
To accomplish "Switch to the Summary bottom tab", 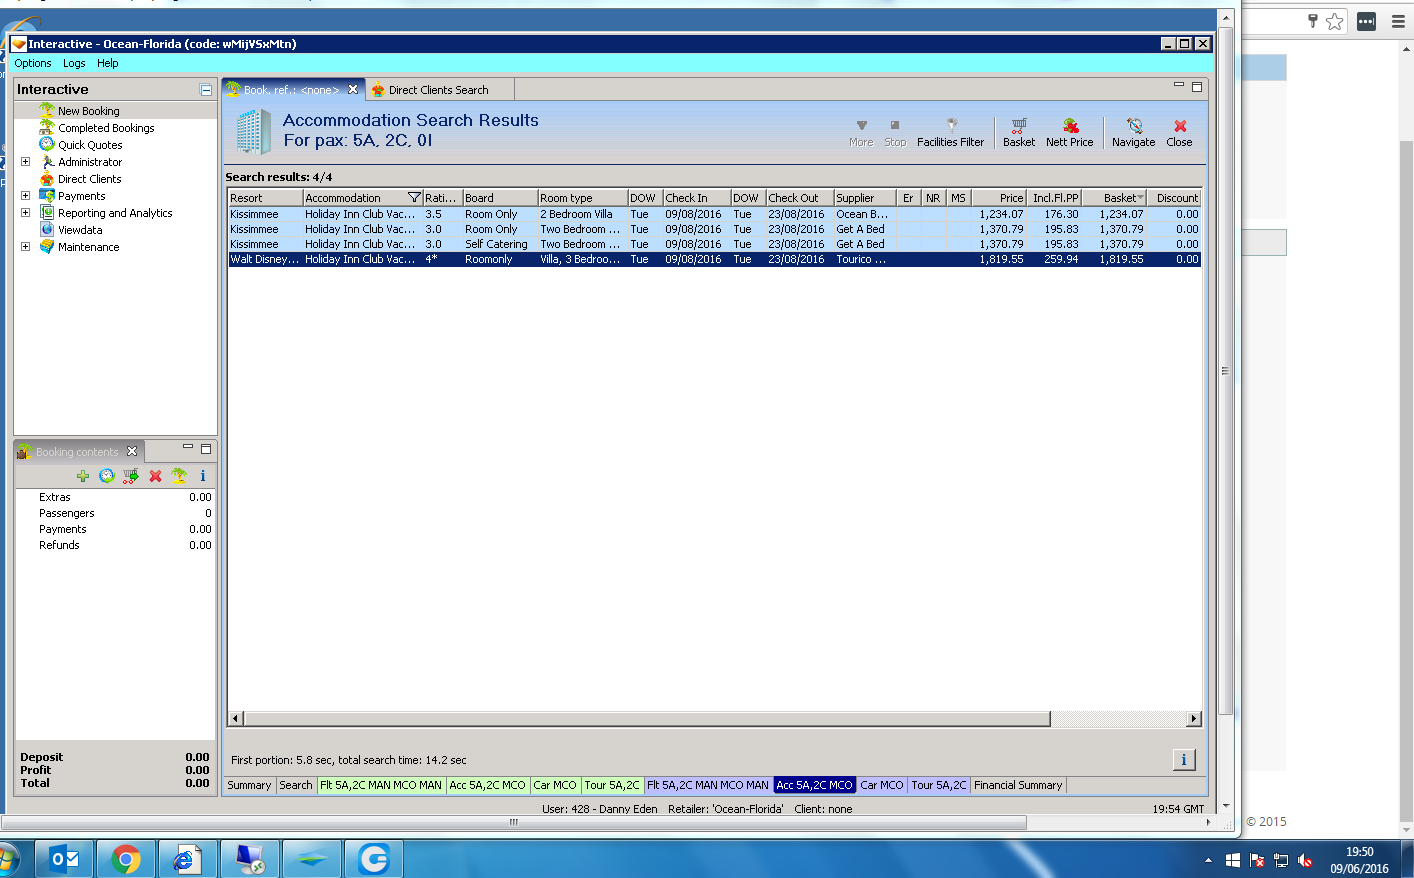I will pos(249,785).
